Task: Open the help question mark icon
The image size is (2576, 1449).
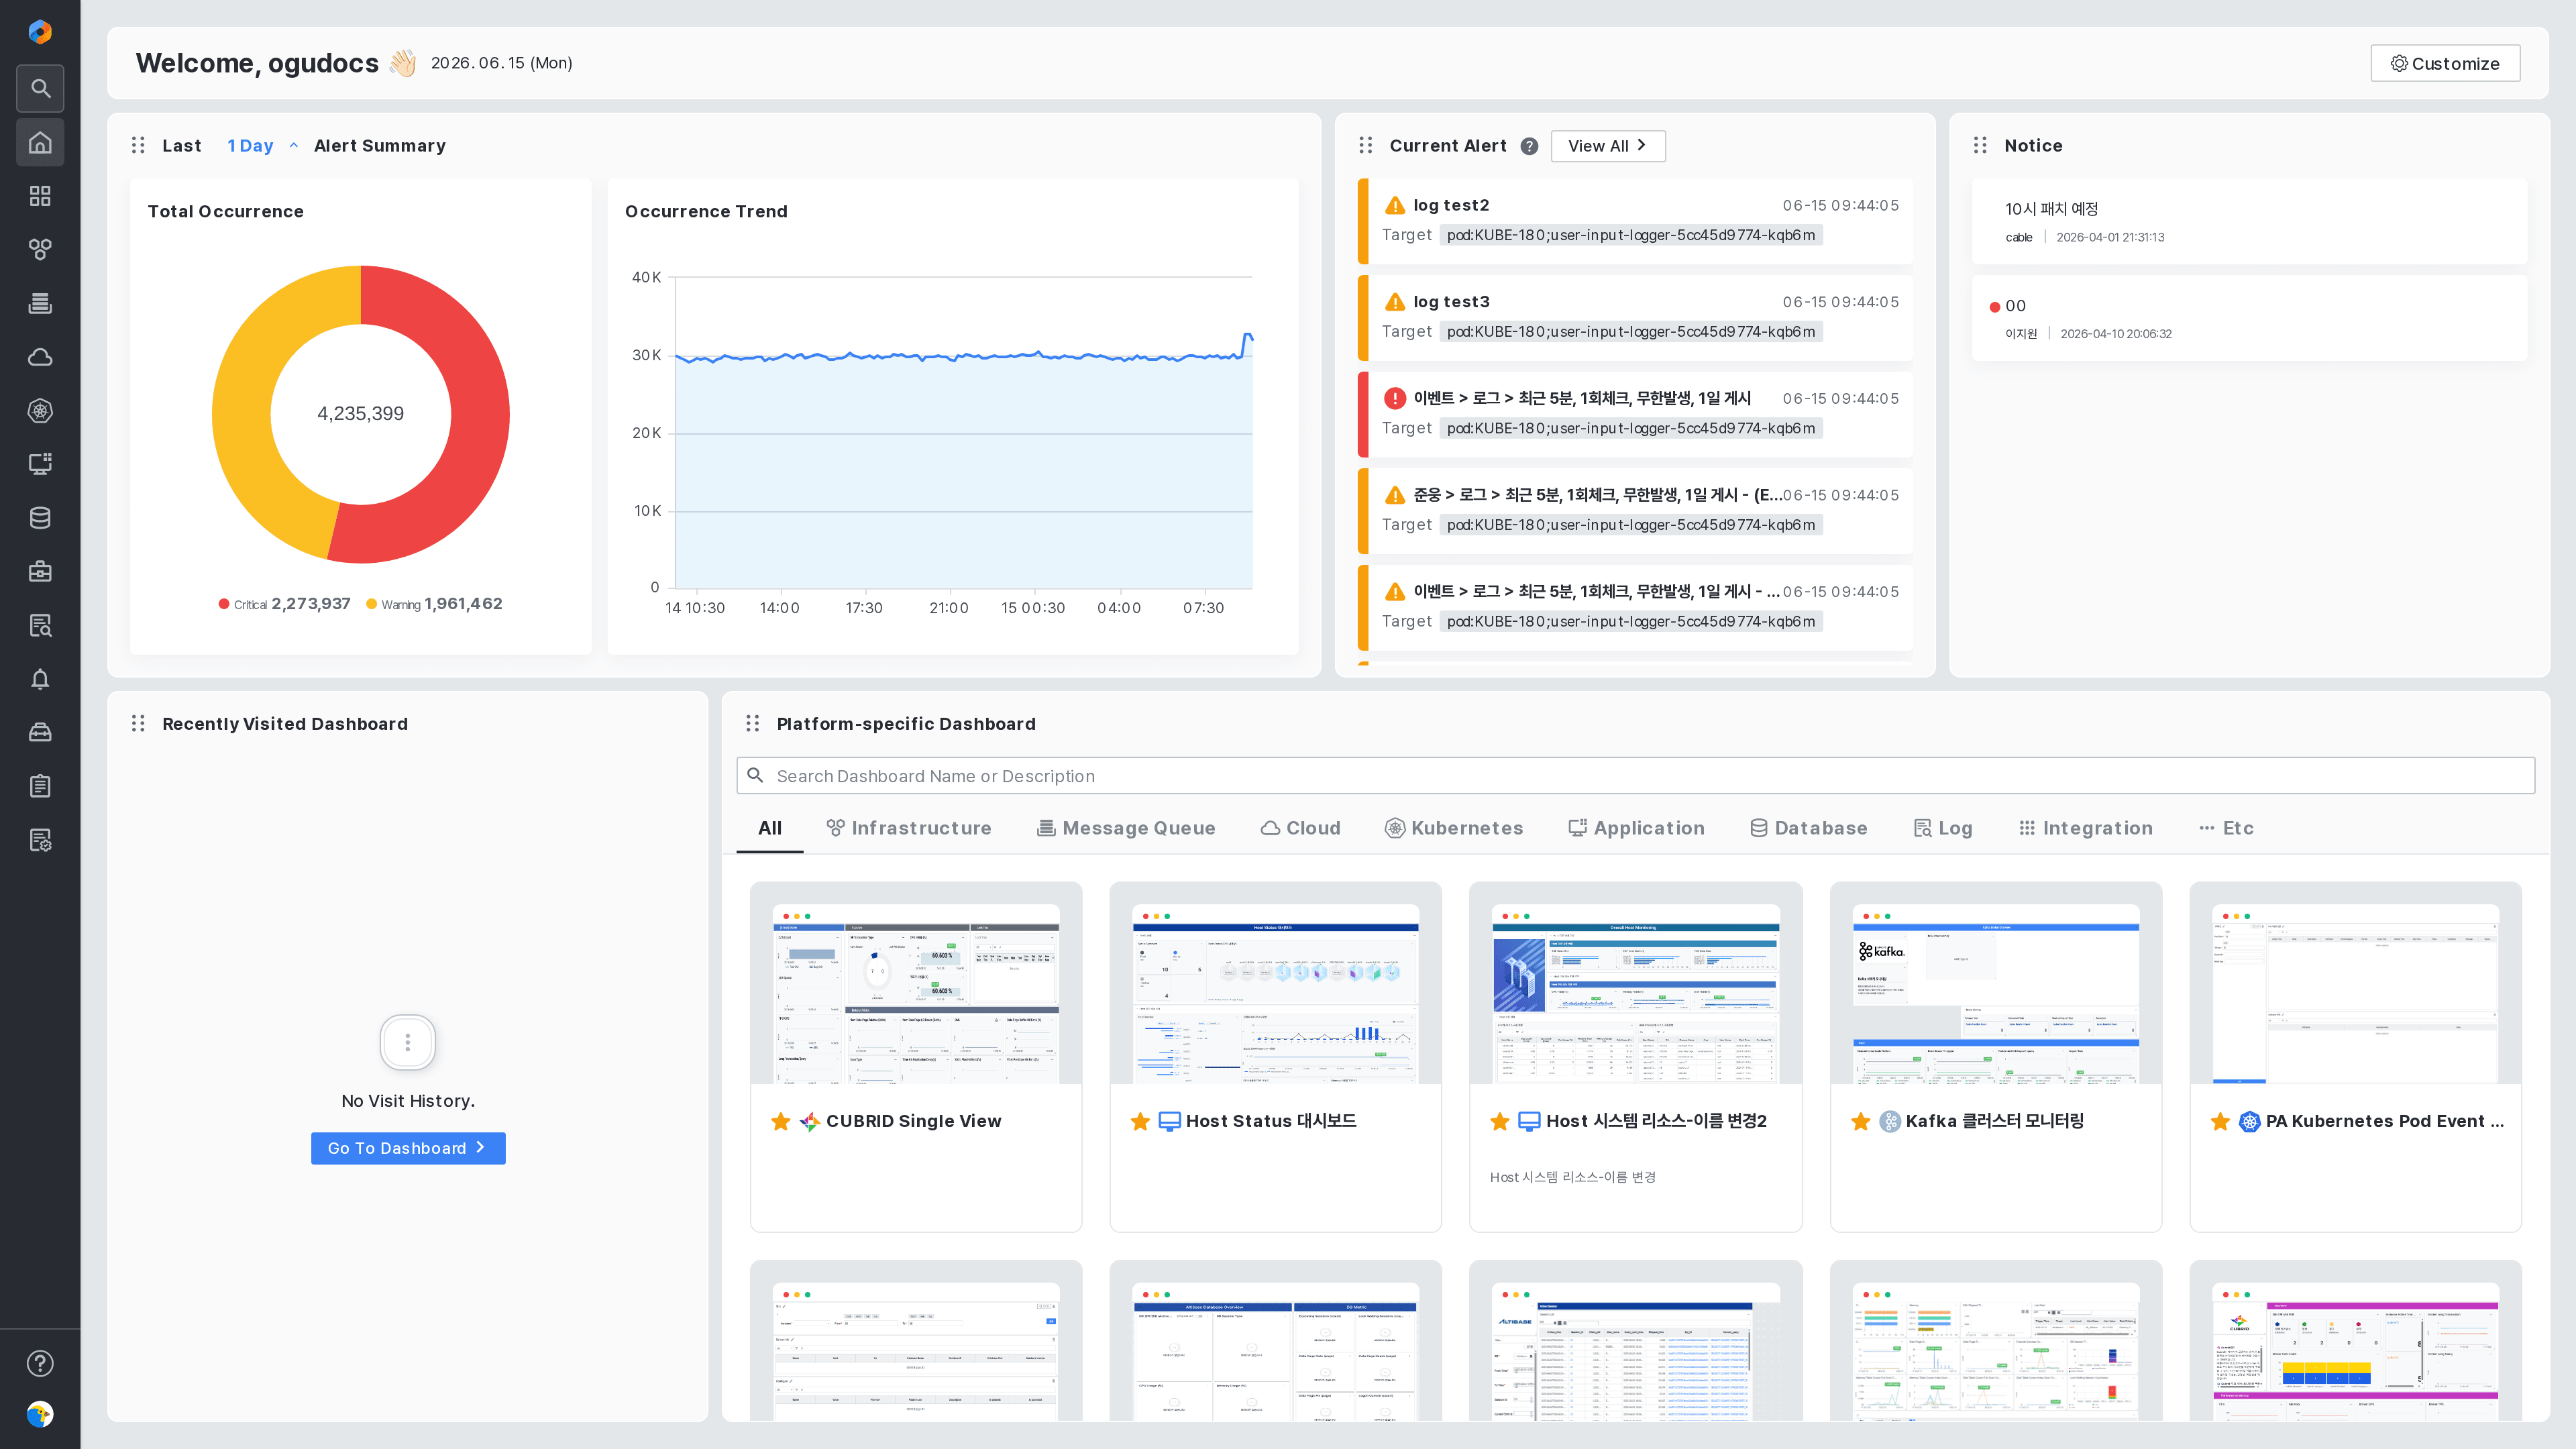Action: (40, 1363)
